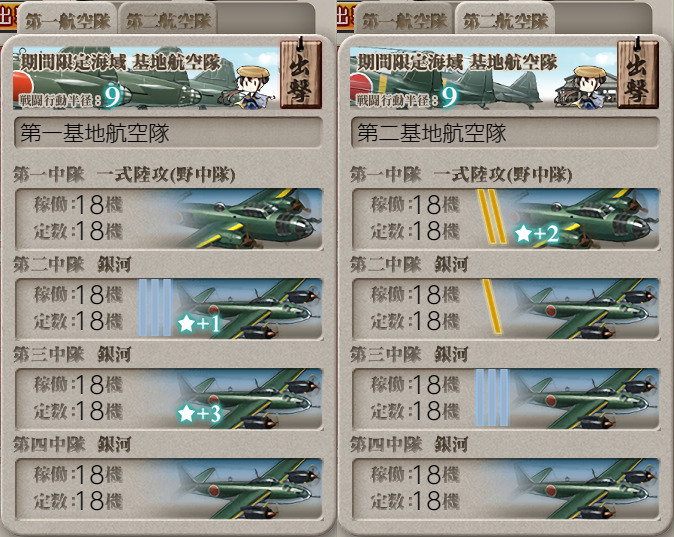
Task: Click the left panel 出撃 wooden sign
Action: (x=301, y=73)
